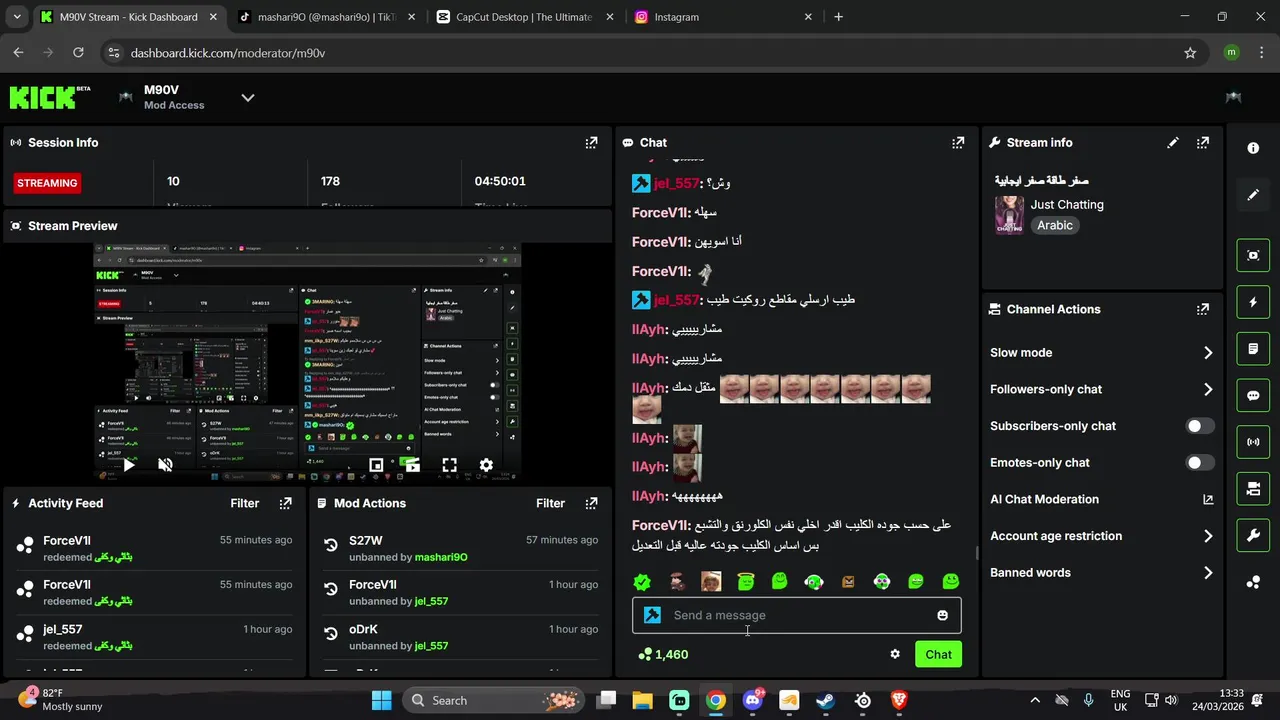Insert the baby face photo emote

(x=711, y=581)
